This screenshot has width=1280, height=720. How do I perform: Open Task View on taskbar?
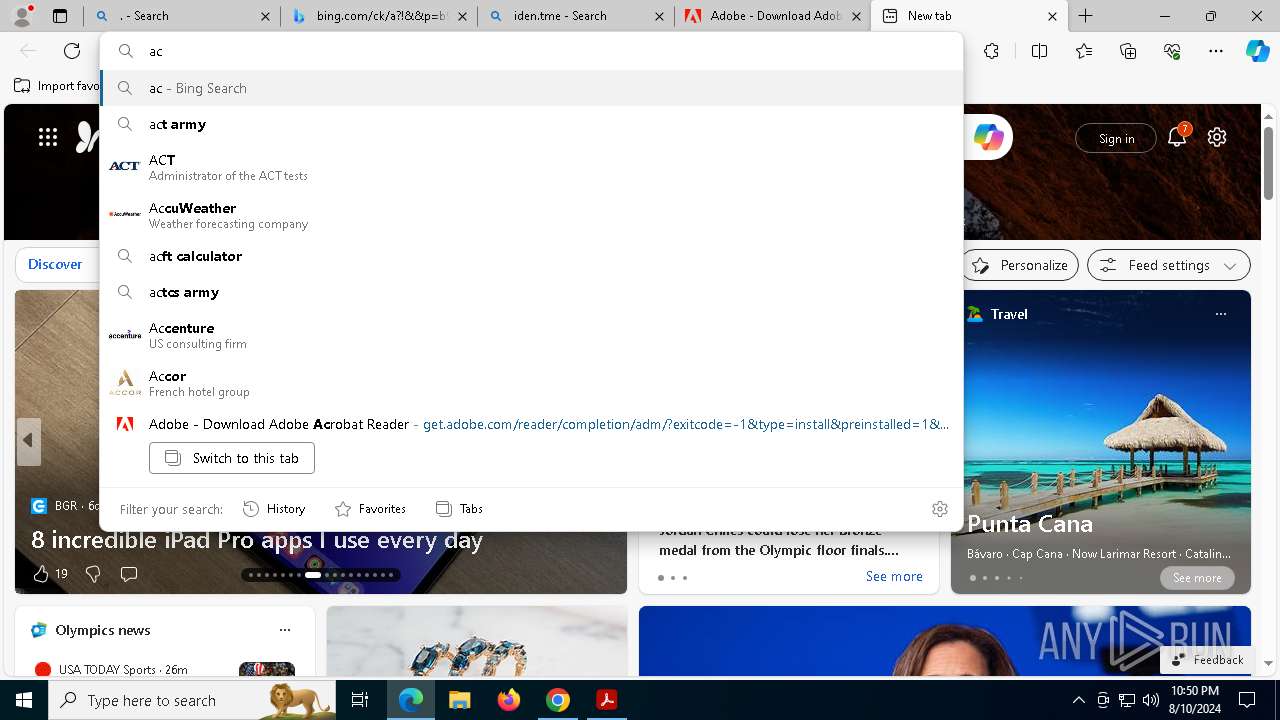tap(360, 700)
